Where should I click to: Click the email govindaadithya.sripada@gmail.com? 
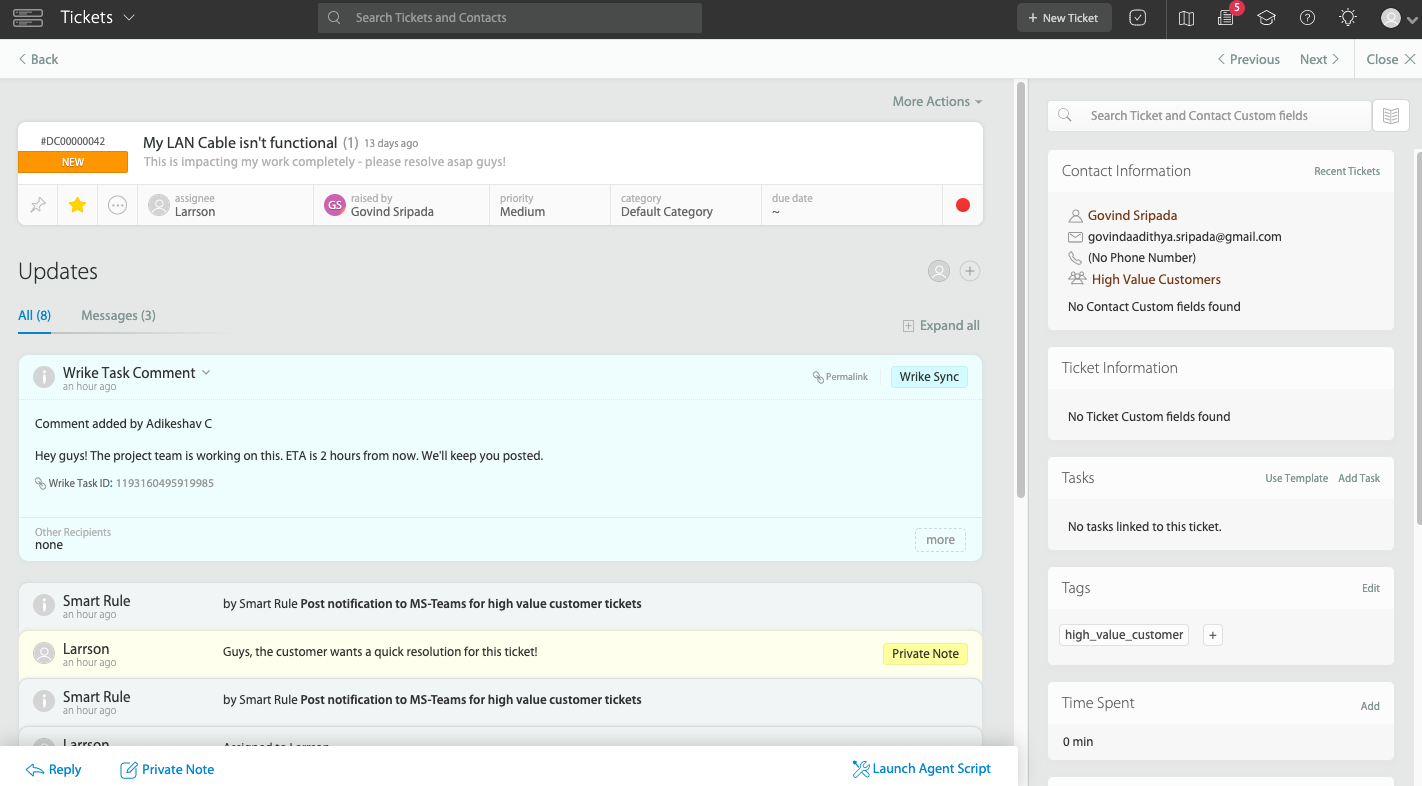tap(1184, 237)
